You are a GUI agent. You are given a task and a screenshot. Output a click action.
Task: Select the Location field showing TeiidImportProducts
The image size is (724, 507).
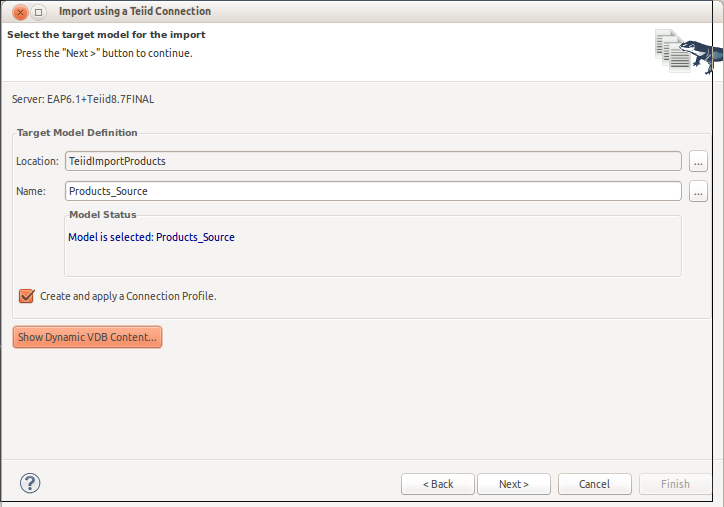(x=373, y=161)
